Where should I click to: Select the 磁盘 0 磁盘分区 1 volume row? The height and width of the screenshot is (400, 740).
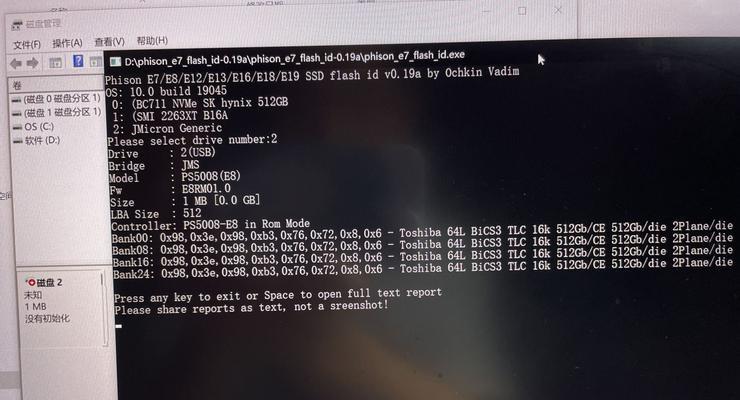[57, 99]
